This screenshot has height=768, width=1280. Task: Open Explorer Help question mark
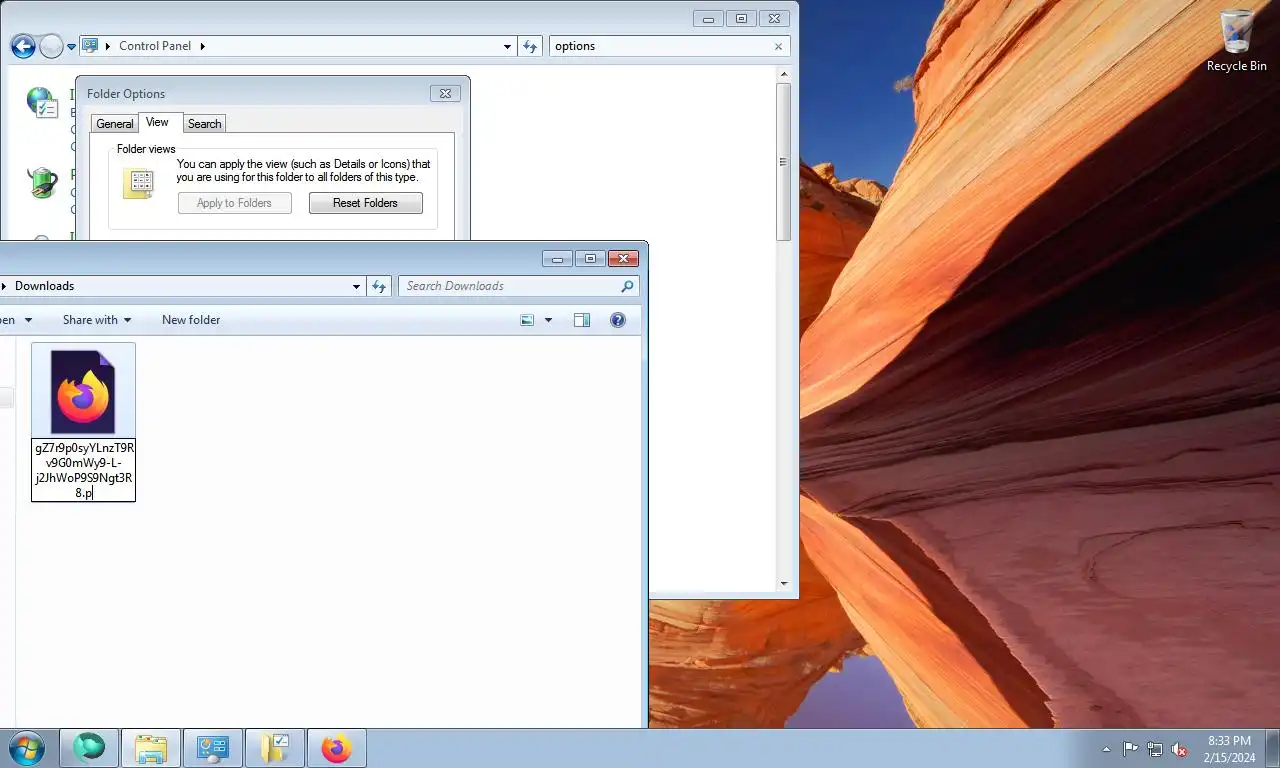point(618,320)
